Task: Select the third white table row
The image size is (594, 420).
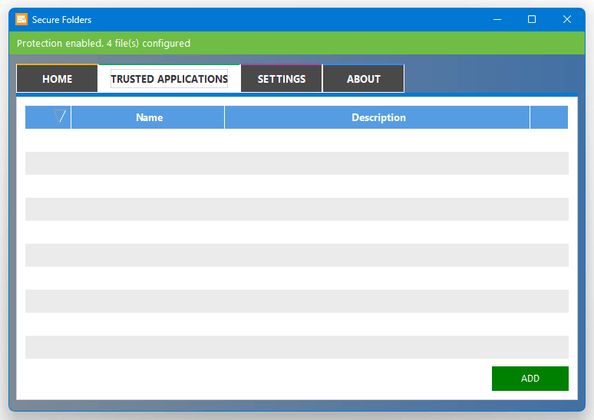Action: point(297,232)
